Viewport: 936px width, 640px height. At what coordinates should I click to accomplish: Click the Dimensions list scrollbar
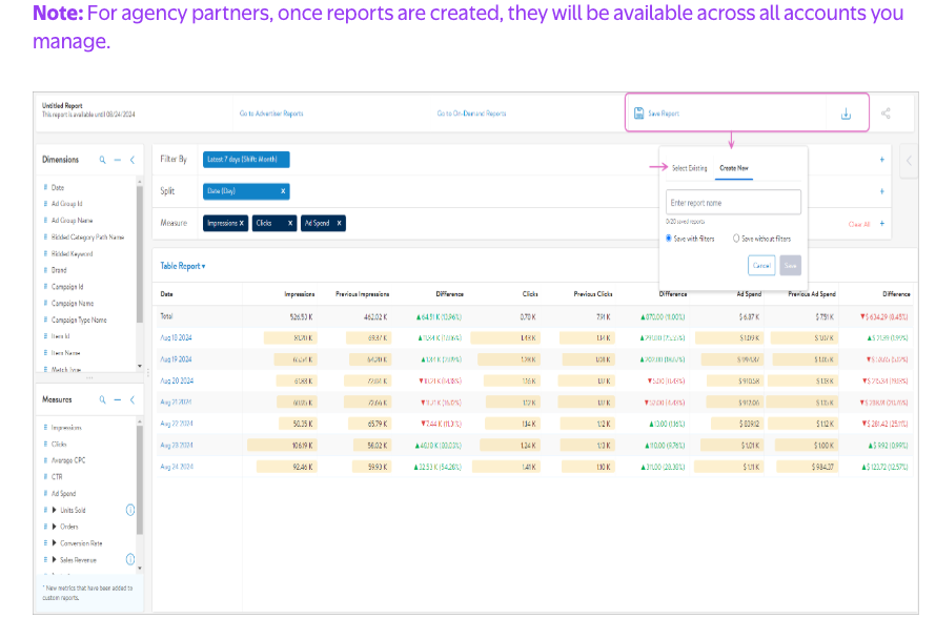[x=139, y=270]
